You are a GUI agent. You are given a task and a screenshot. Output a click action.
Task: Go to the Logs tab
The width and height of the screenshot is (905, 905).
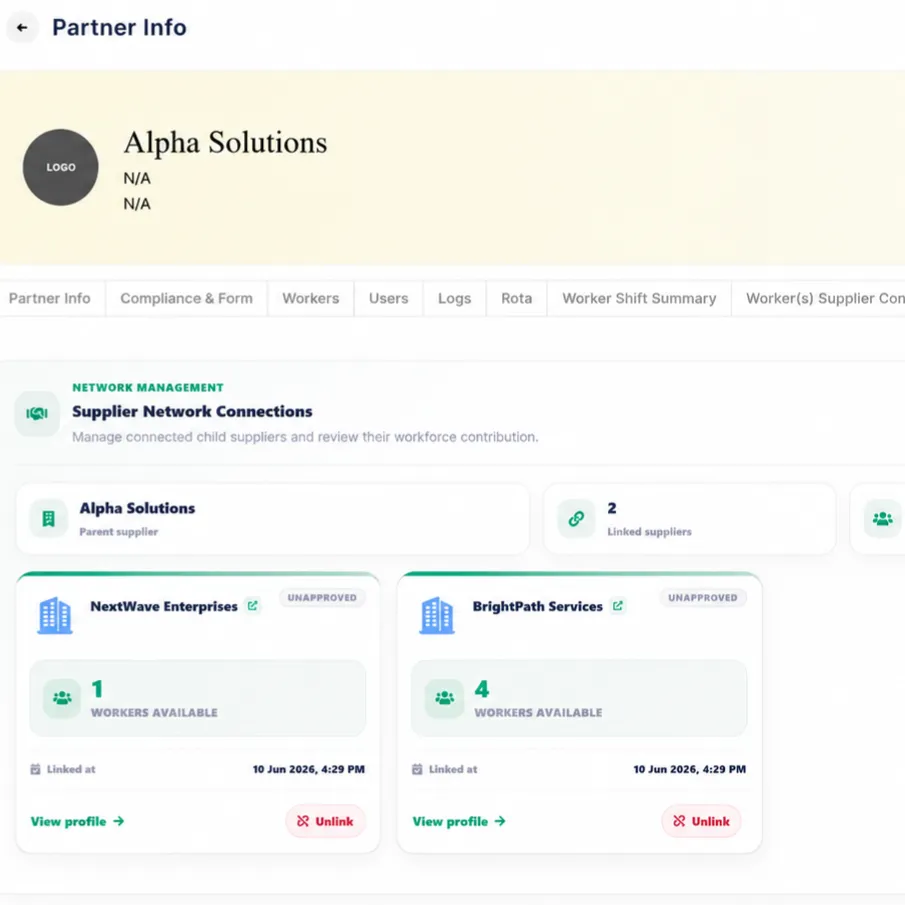[454, 298]
